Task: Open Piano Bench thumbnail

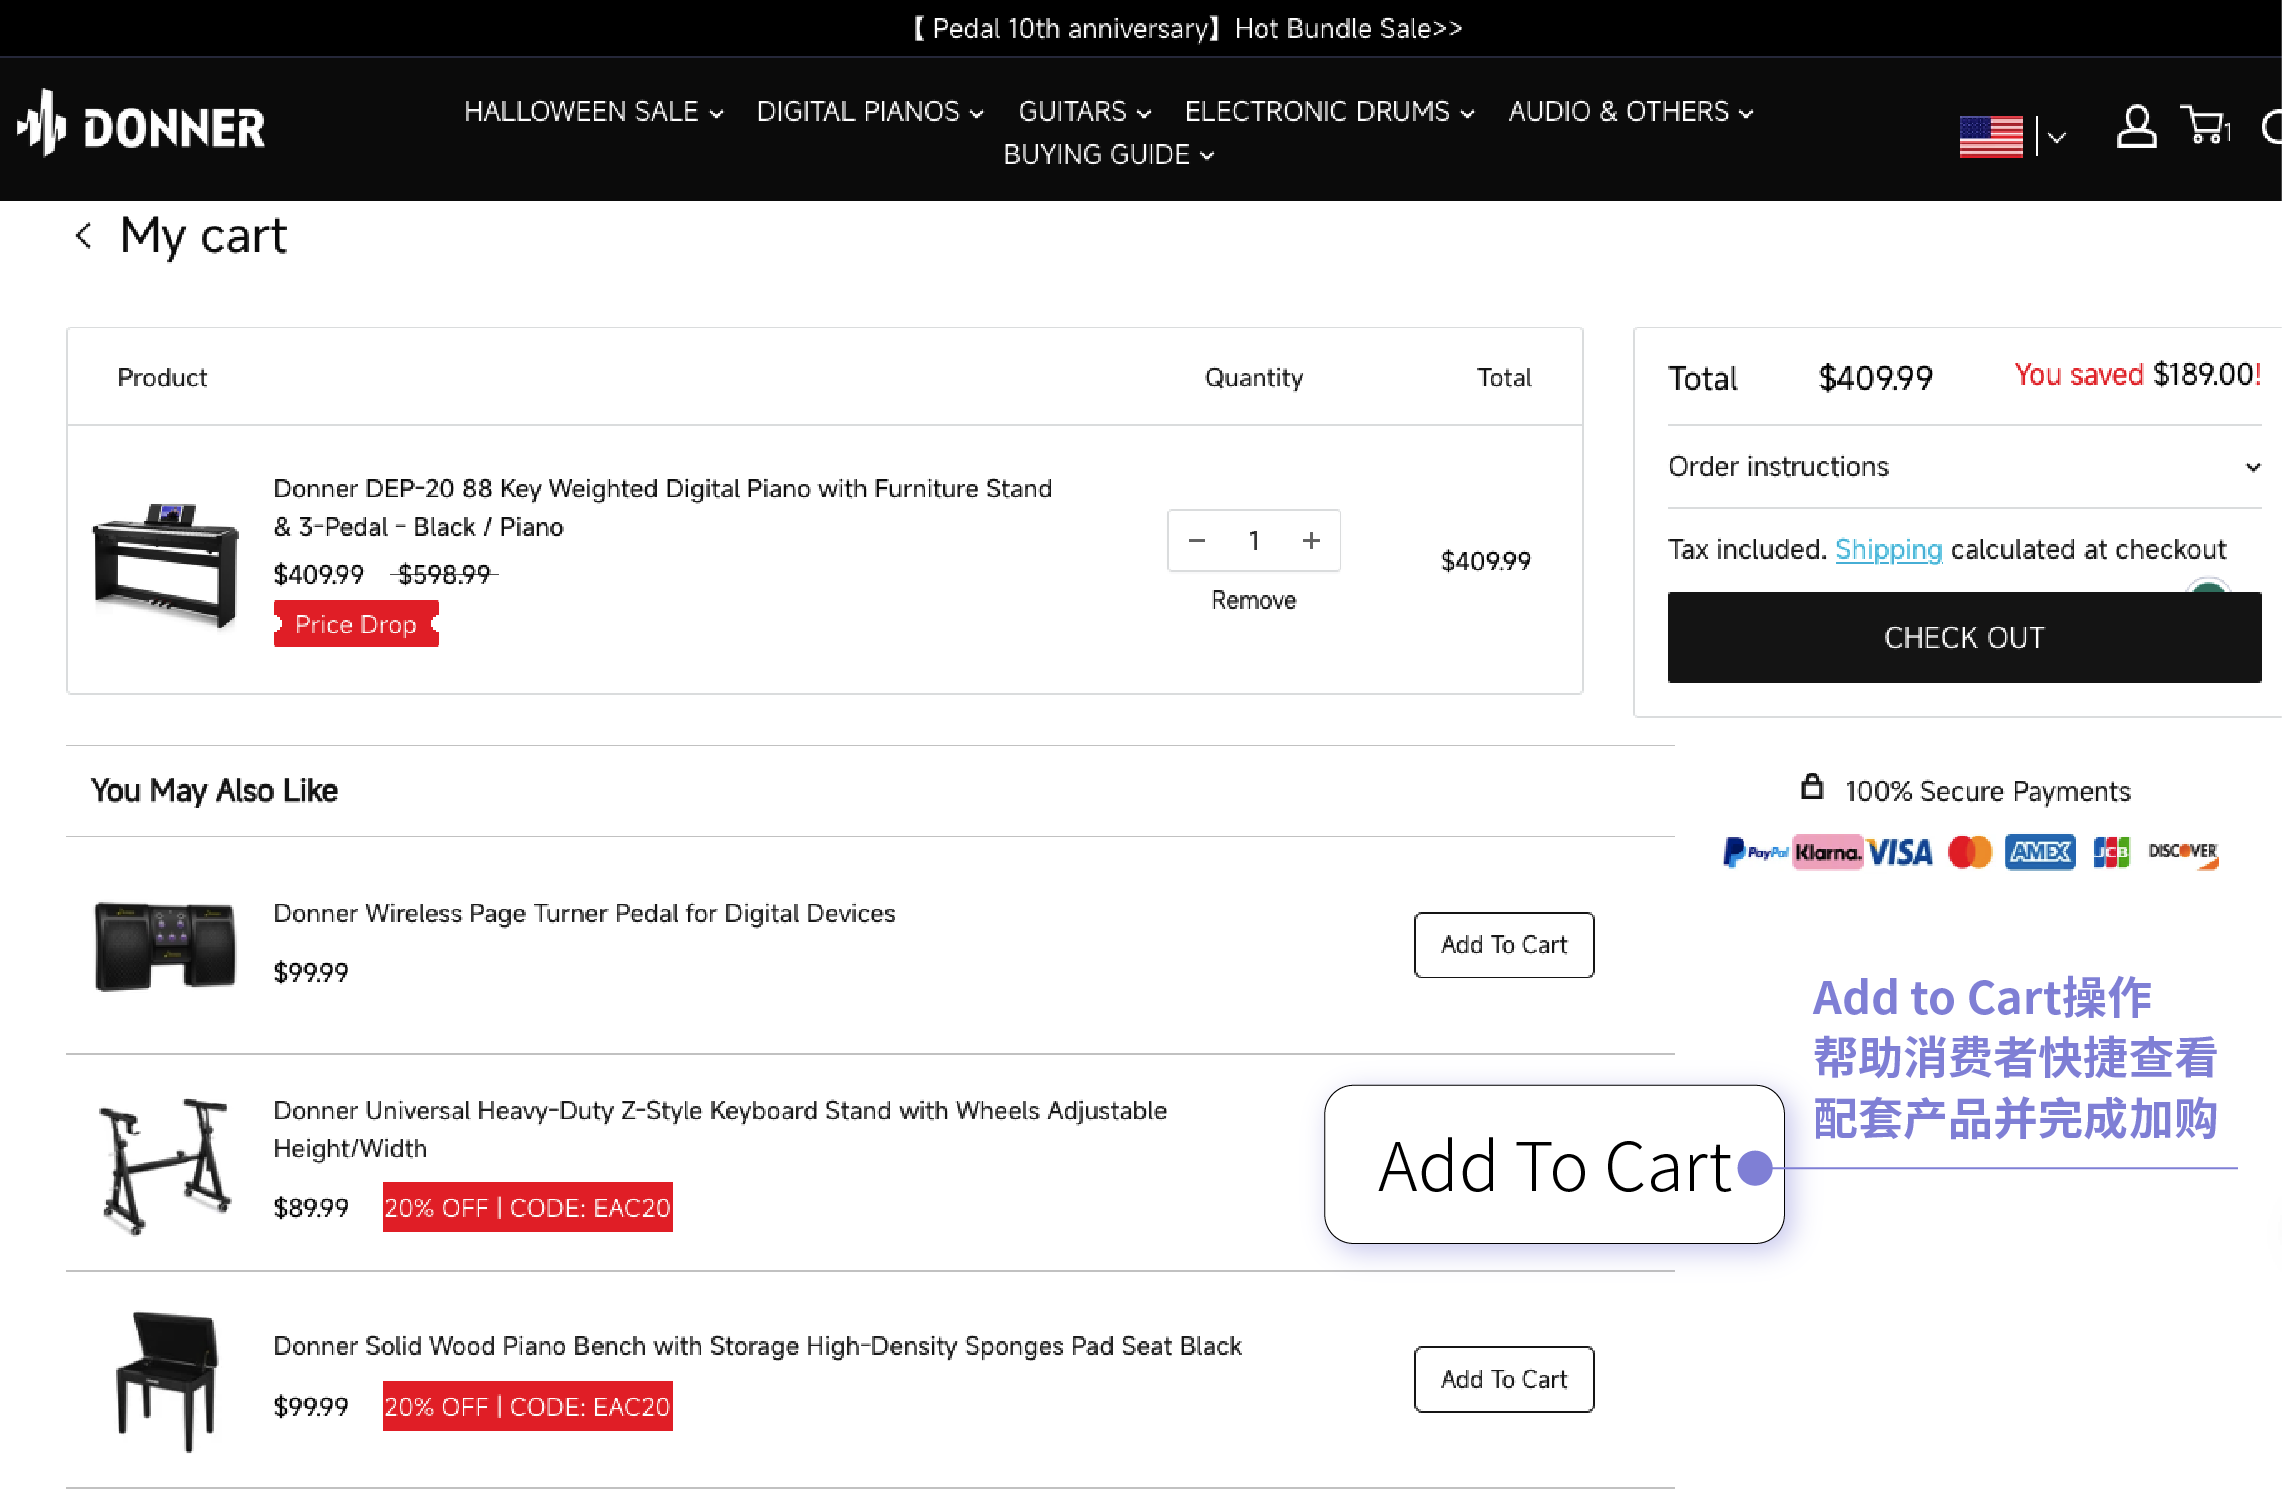Action: click(166, 1380)
